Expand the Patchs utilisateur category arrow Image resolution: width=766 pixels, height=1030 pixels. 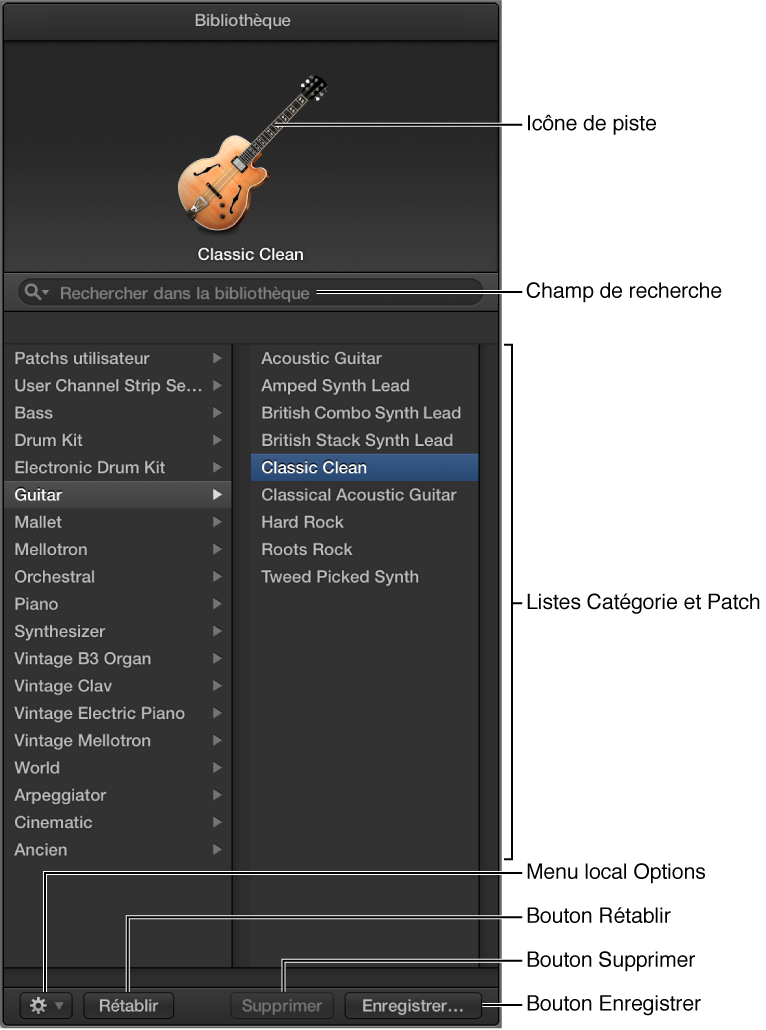click(x=216, y=358)
